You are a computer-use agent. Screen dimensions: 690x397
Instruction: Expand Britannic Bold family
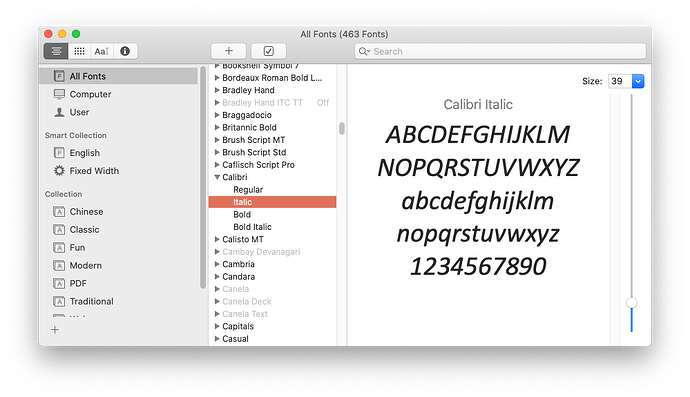(x=217, y=127)
